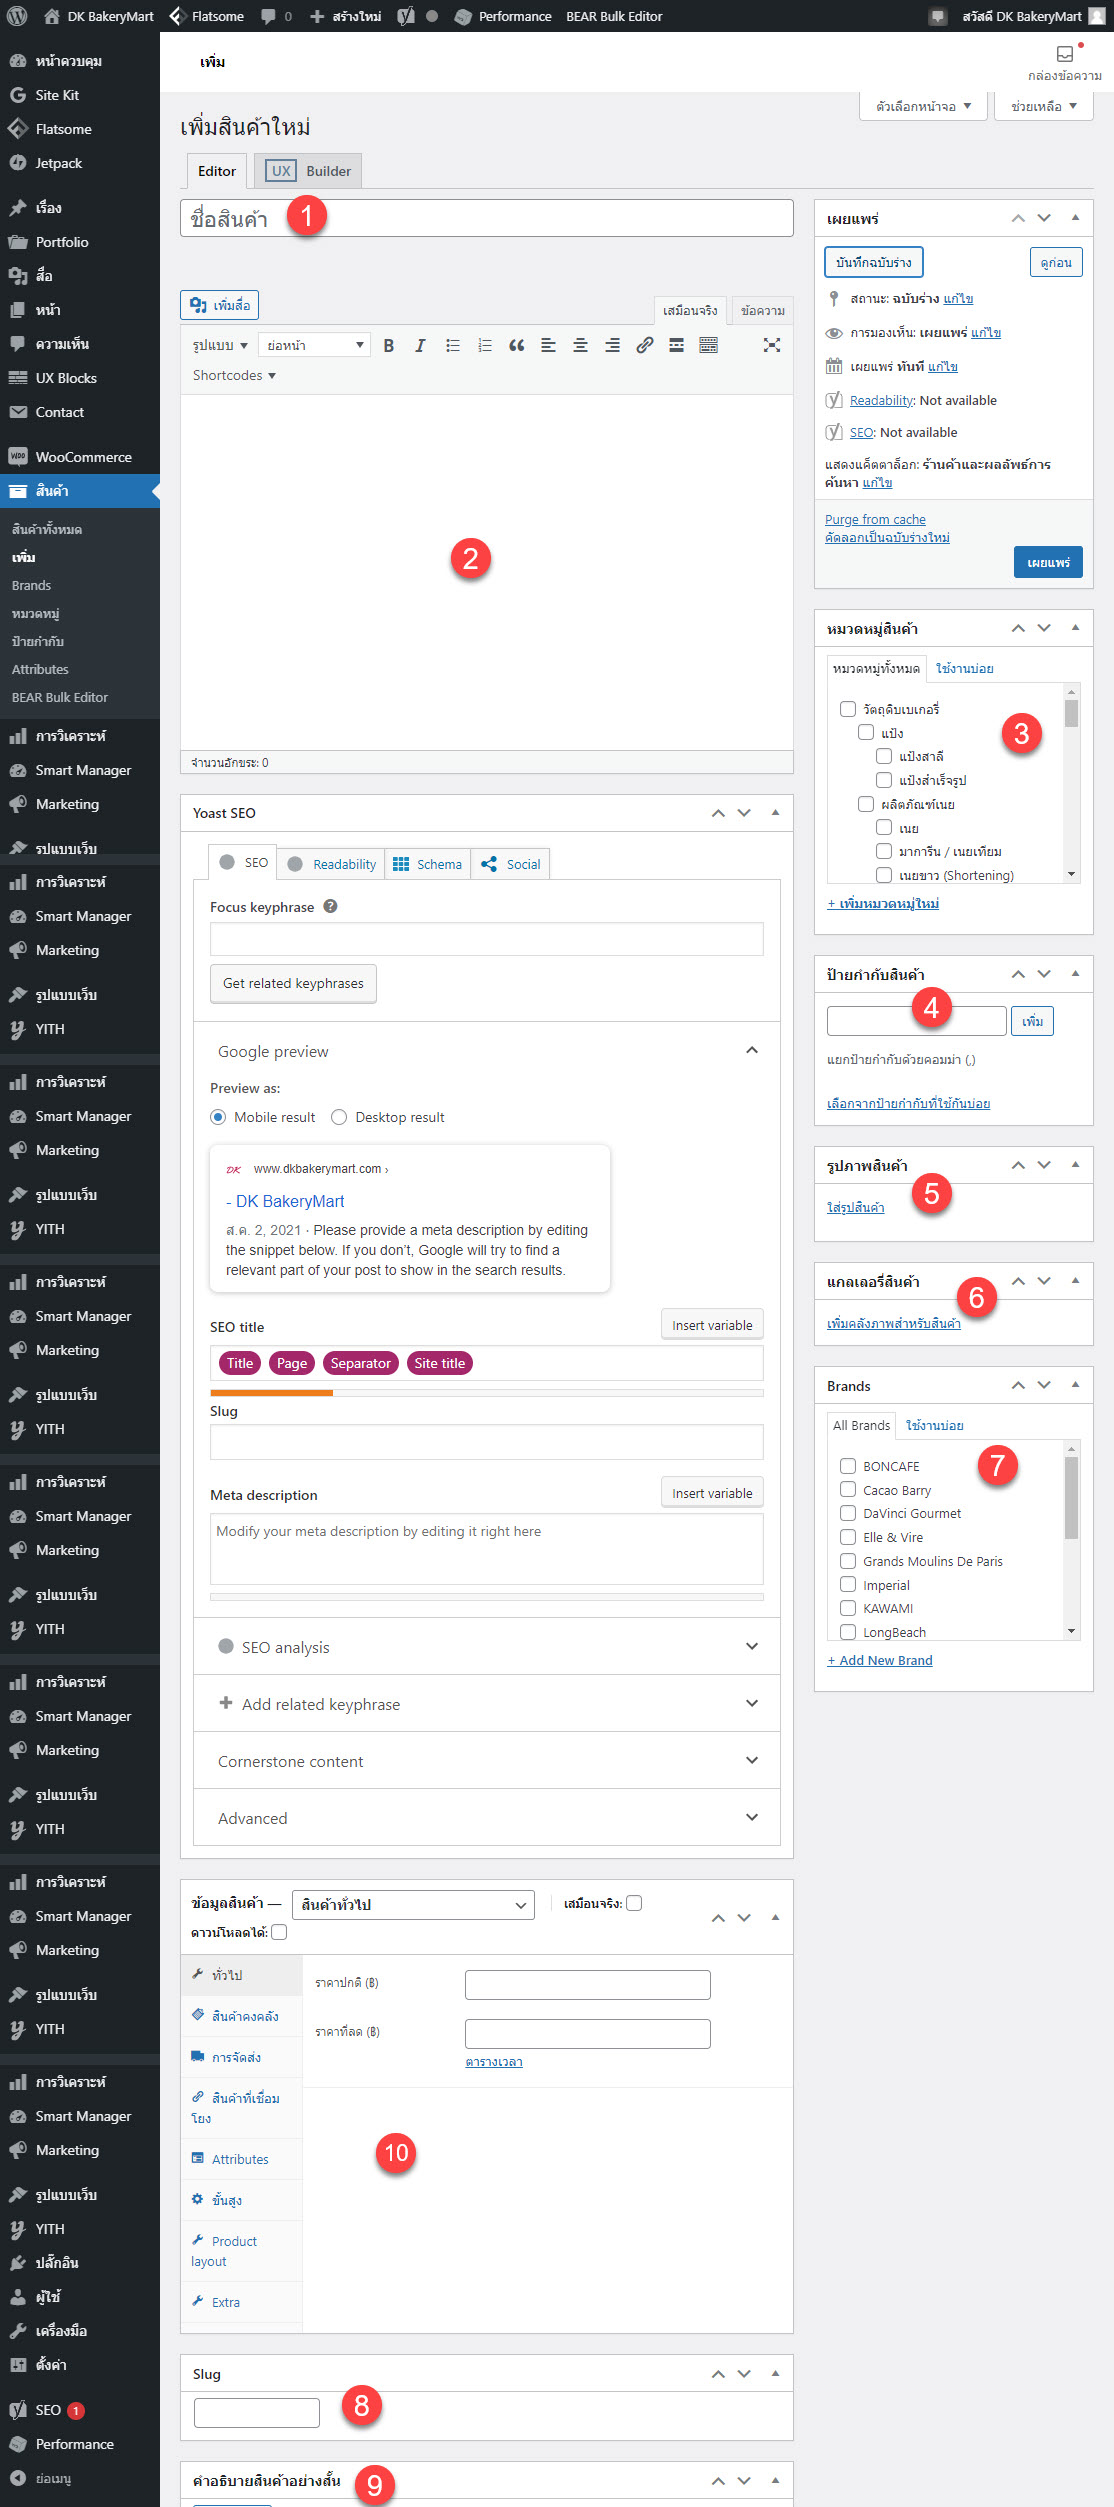The width and height of the screenshot is (1114, 2507).
Task: Toggle fullscreen editor mode icon
Action: click(772, 345)
